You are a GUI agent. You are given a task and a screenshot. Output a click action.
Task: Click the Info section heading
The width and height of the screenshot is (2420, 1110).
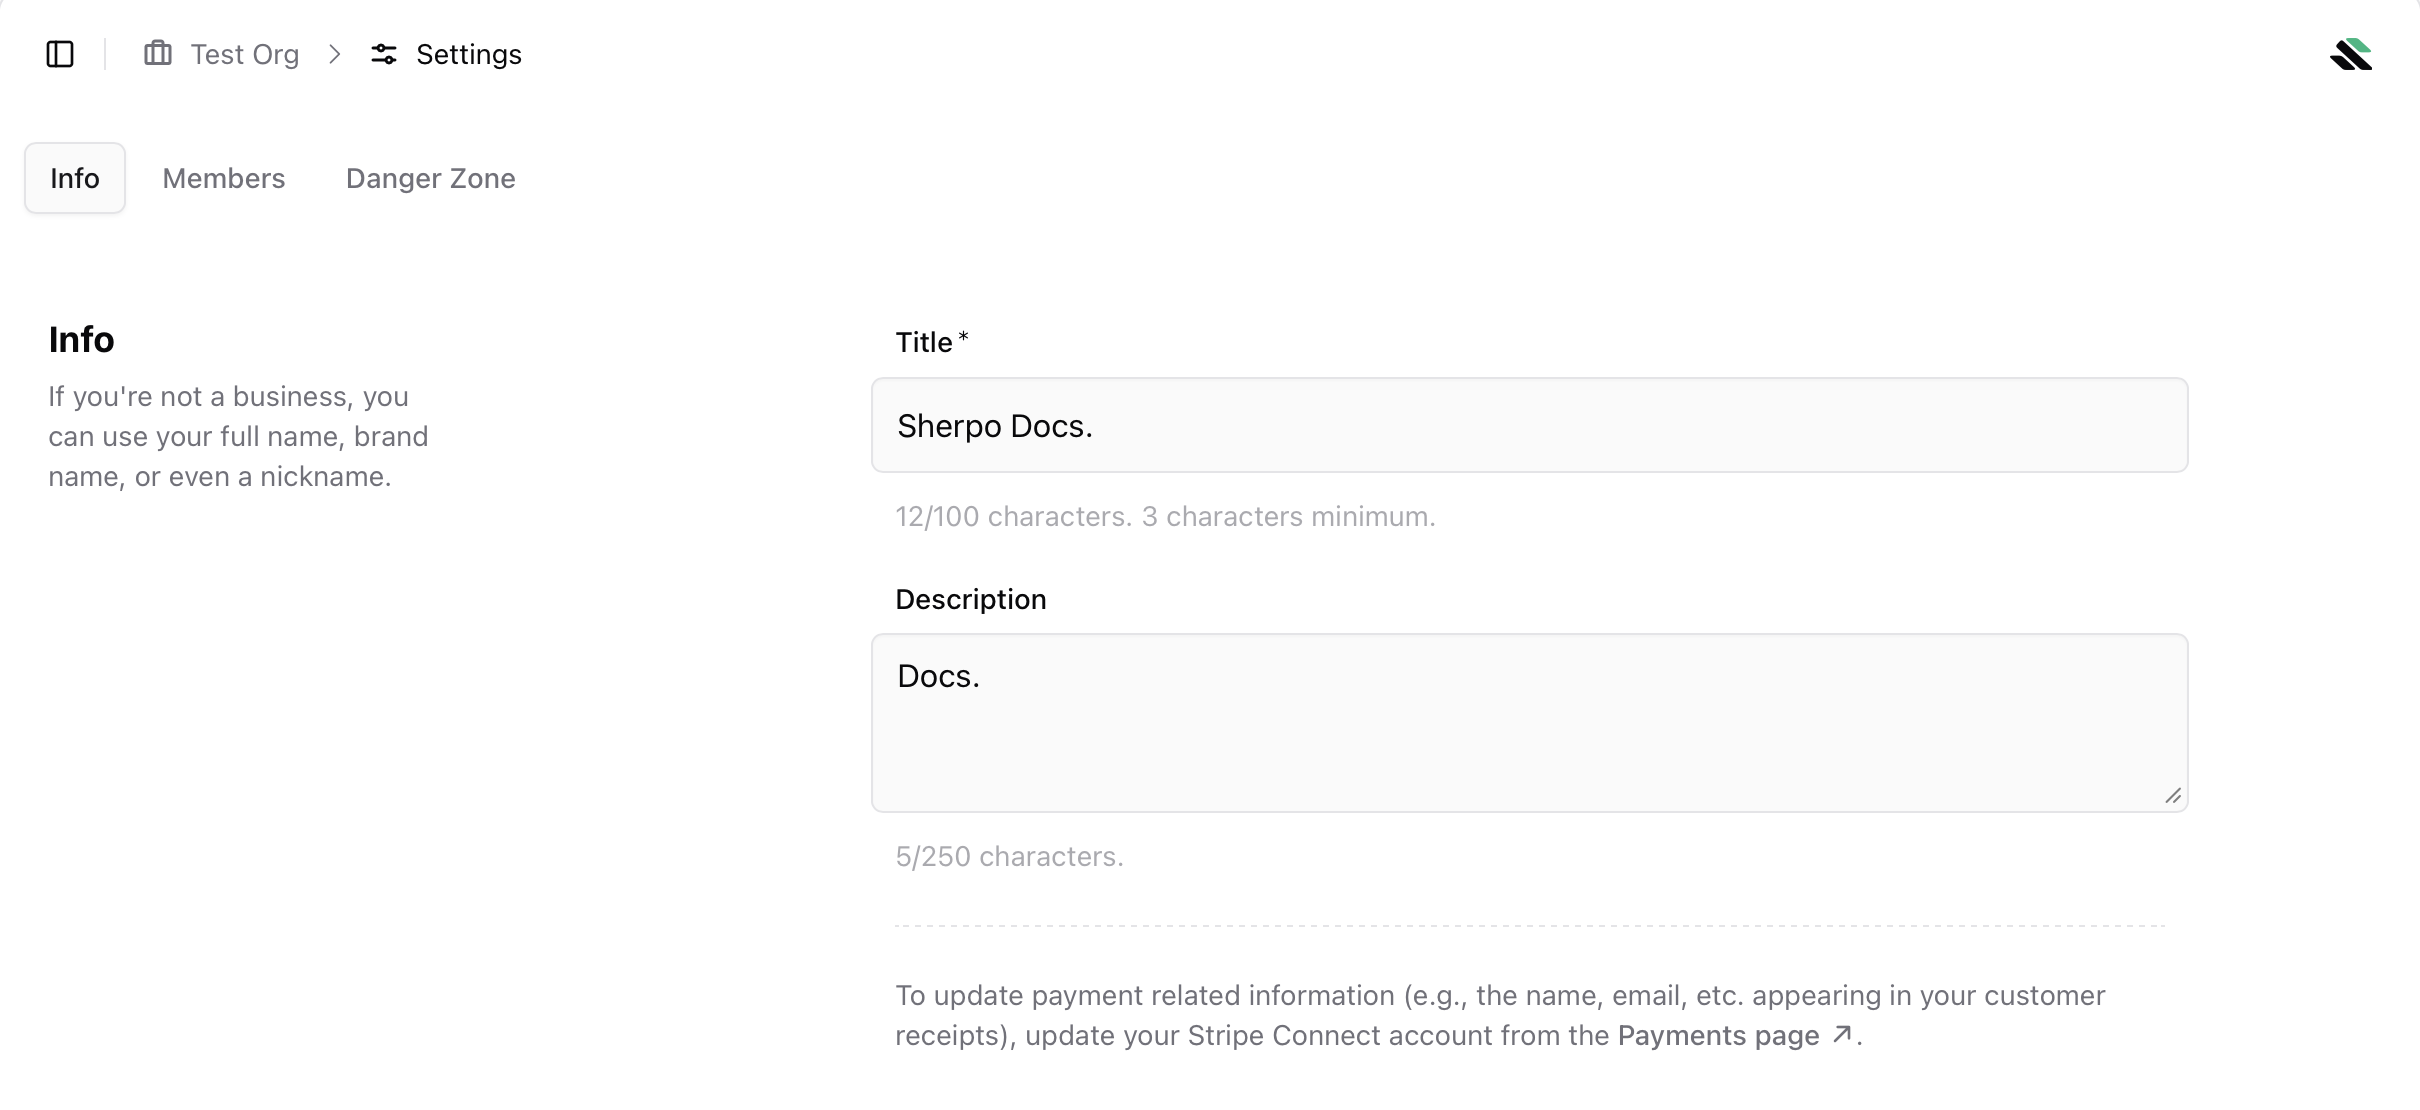pyautogui.click(x=80, y=339)
